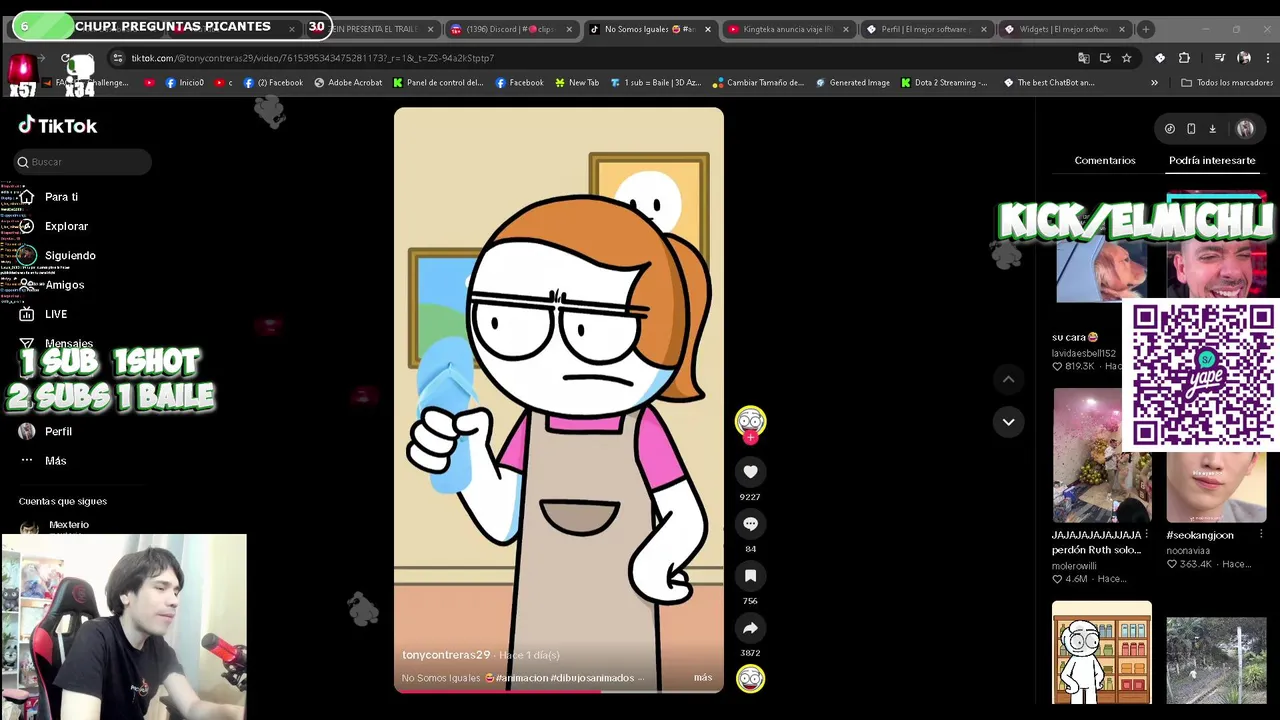Click coin icon in TikTok header
The image size is (1280, 720).
(x=1170, y=128)
